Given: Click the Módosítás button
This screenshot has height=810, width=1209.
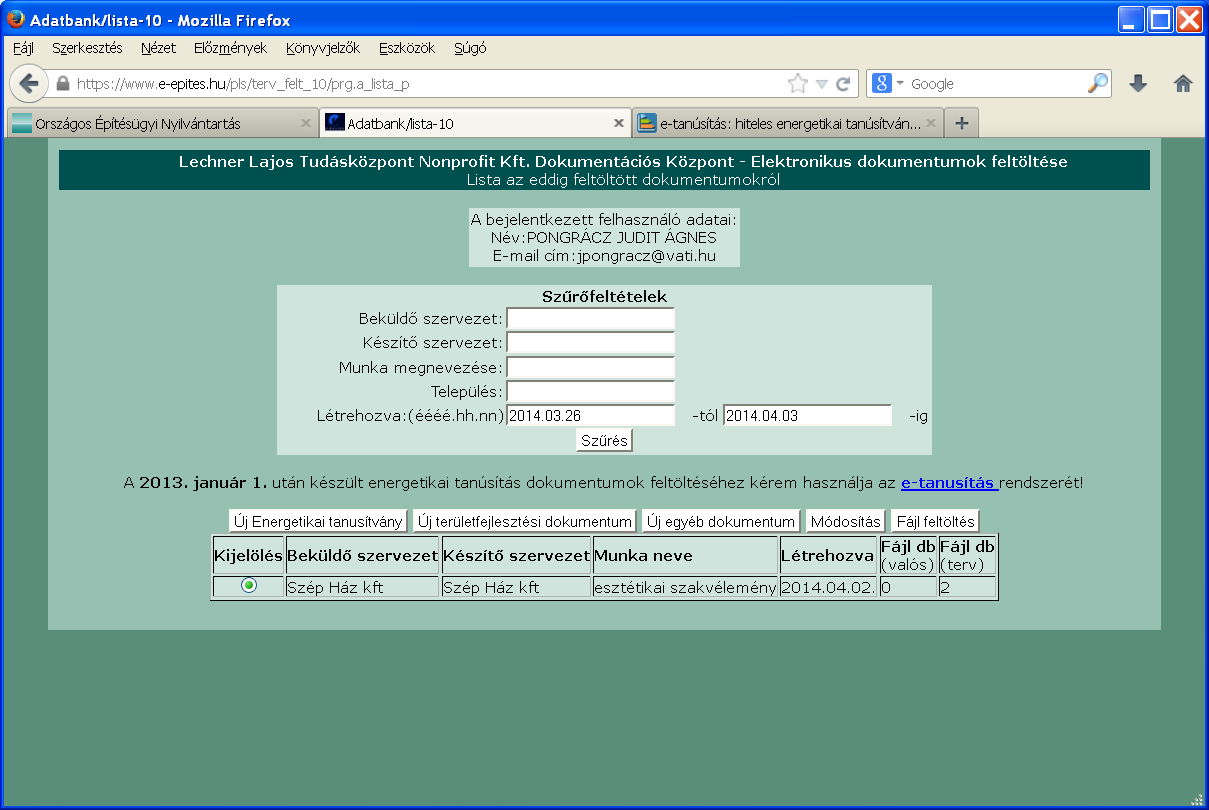Looking at the screenshot, I should pos(846,521).
